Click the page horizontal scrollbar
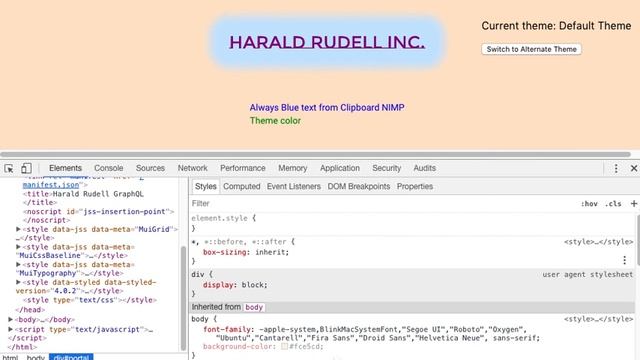The height and width of the screenshot is (360, 640). point(316,155)
